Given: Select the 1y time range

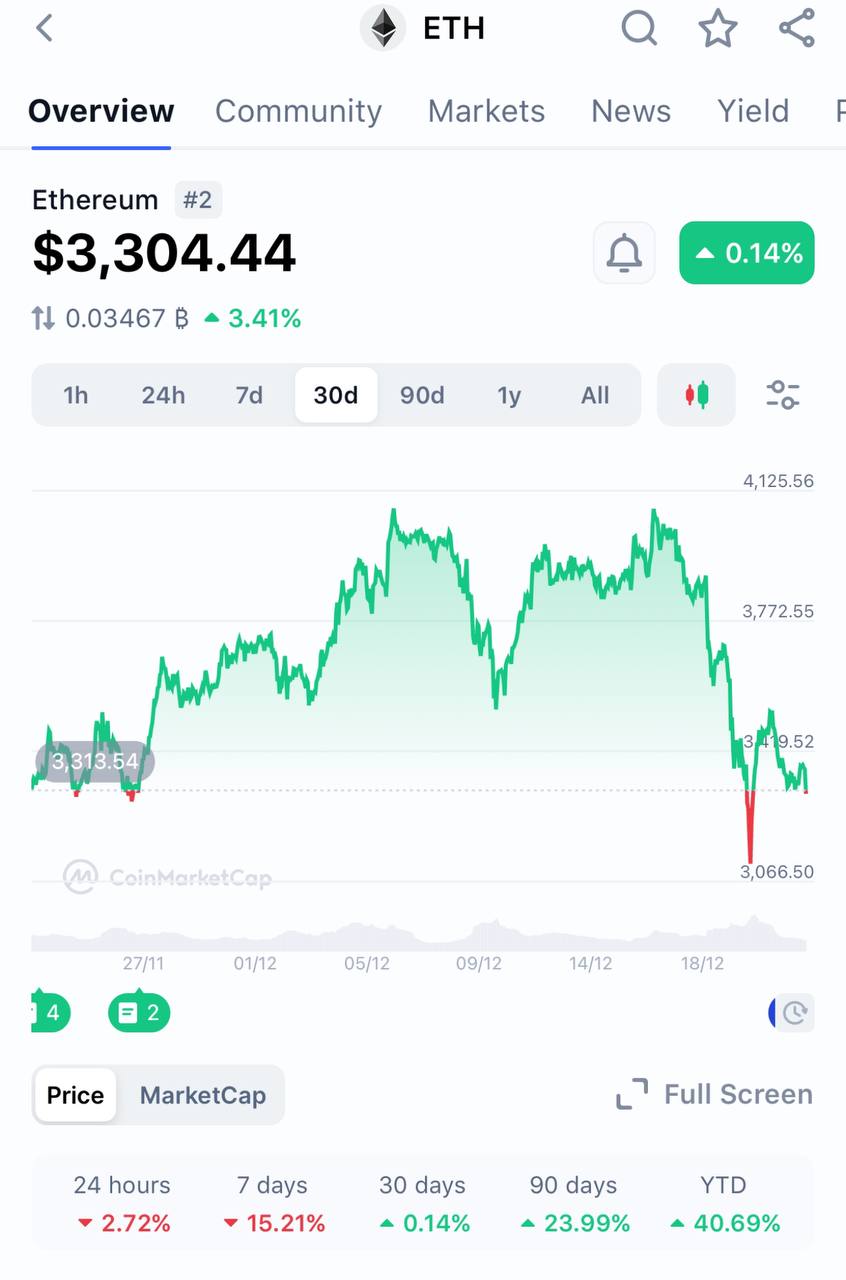Looking at the screenshot, I should pyautogui.click(x=509, y=395).
